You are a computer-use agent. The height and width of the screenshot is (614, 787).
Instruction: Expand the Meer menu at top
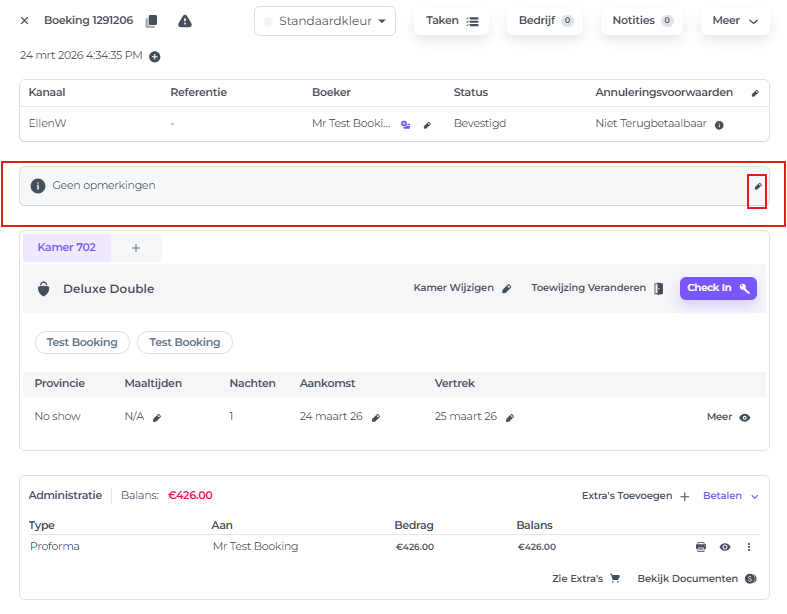pyautogui.click(x=734, y=21)
